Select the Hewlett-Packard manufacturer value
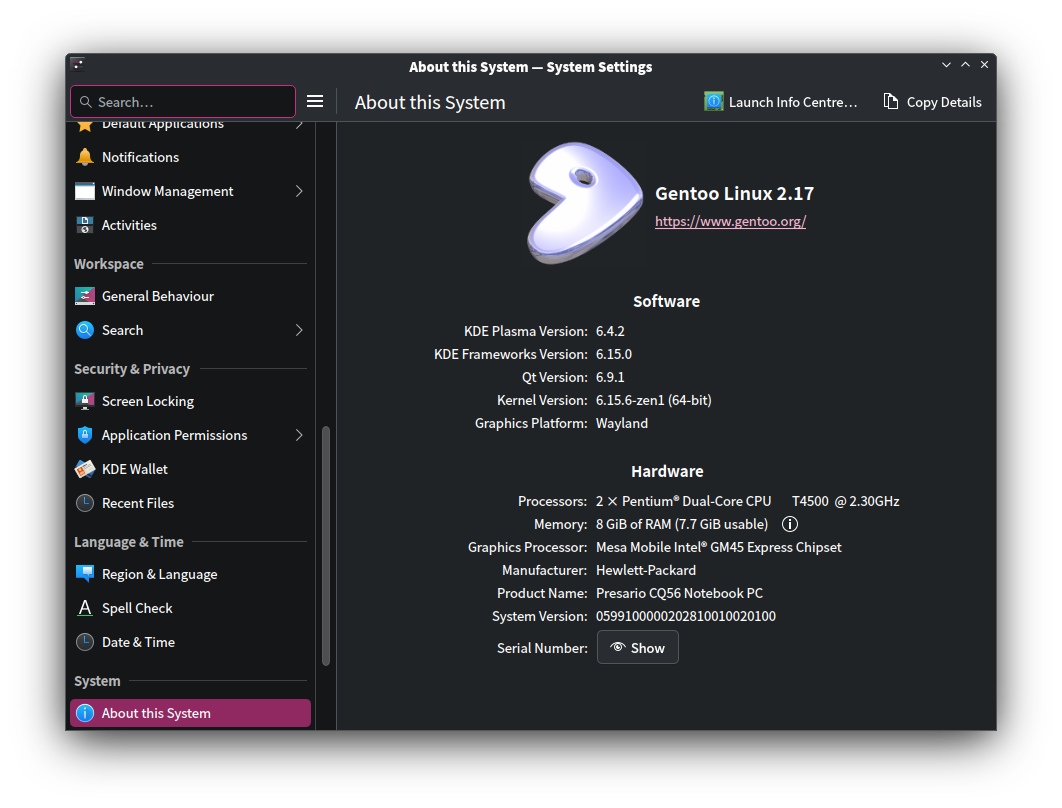Screen dimensions: 1062x808 click(646, 570)
